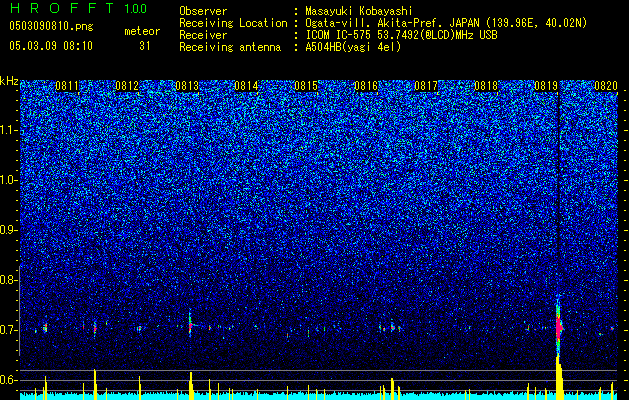Click the HROFFT title text
629x400 pixels.
pos(62,8)
